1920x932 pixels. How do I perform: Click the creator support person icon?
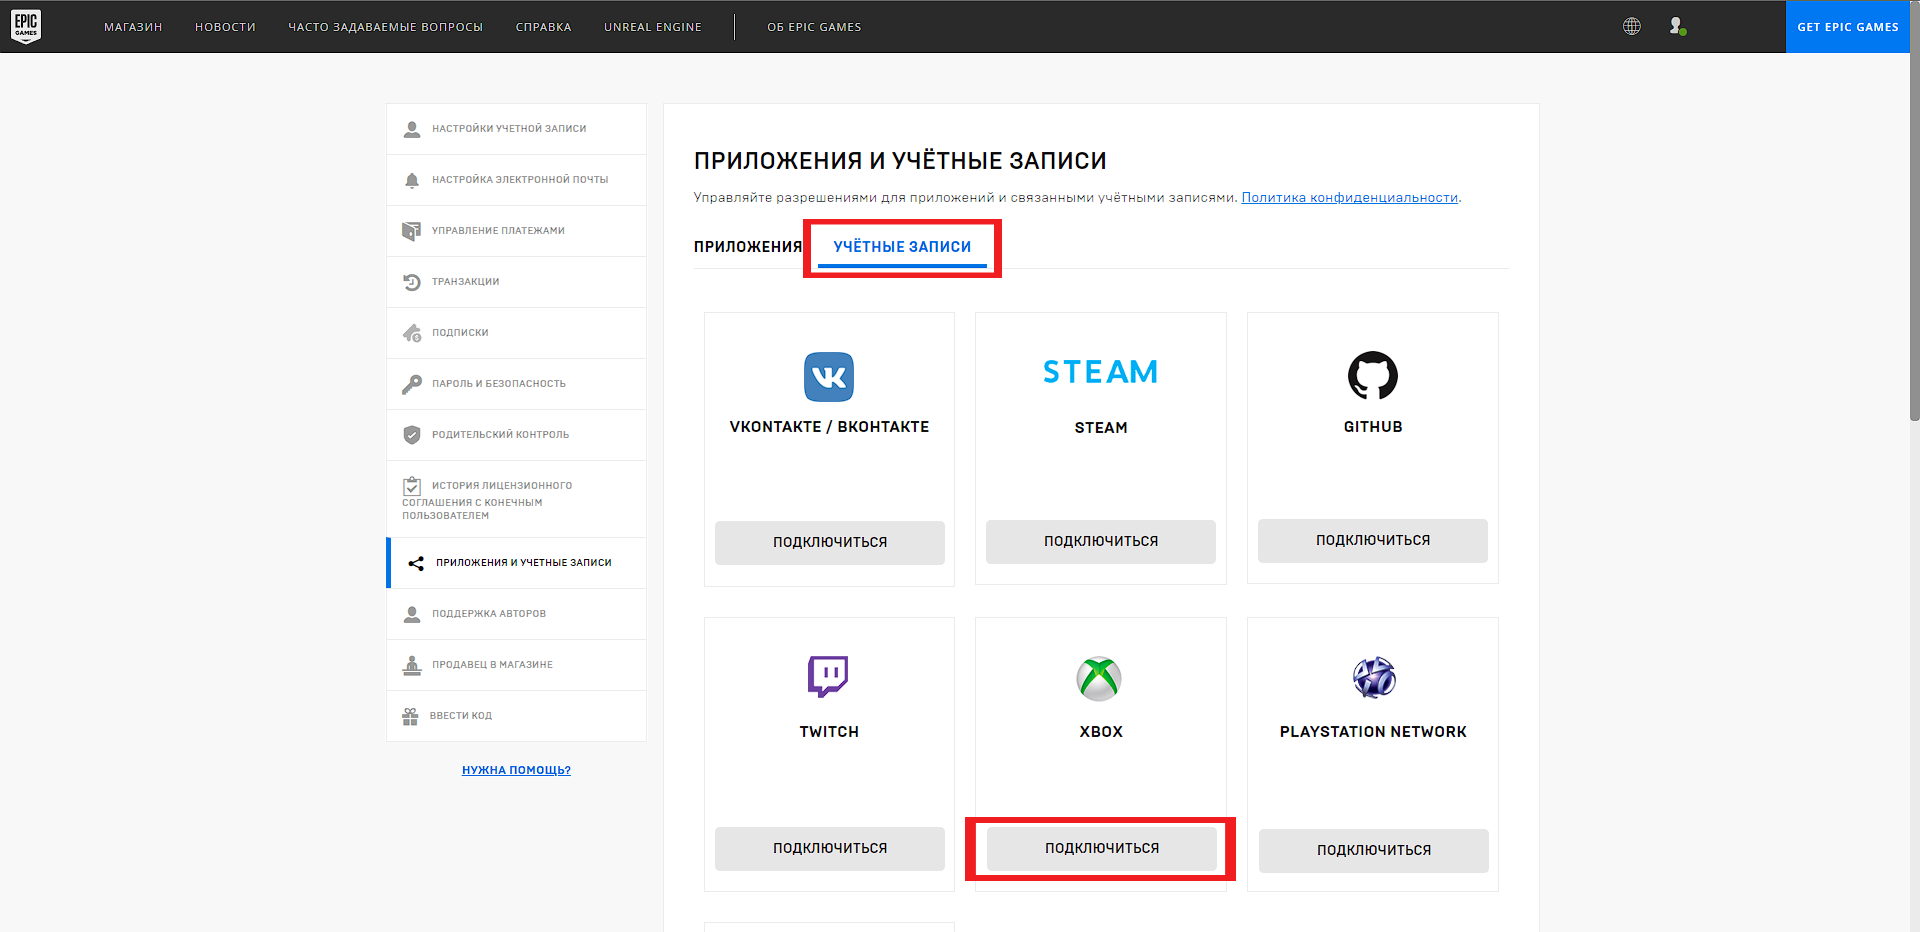click(412, 614)
